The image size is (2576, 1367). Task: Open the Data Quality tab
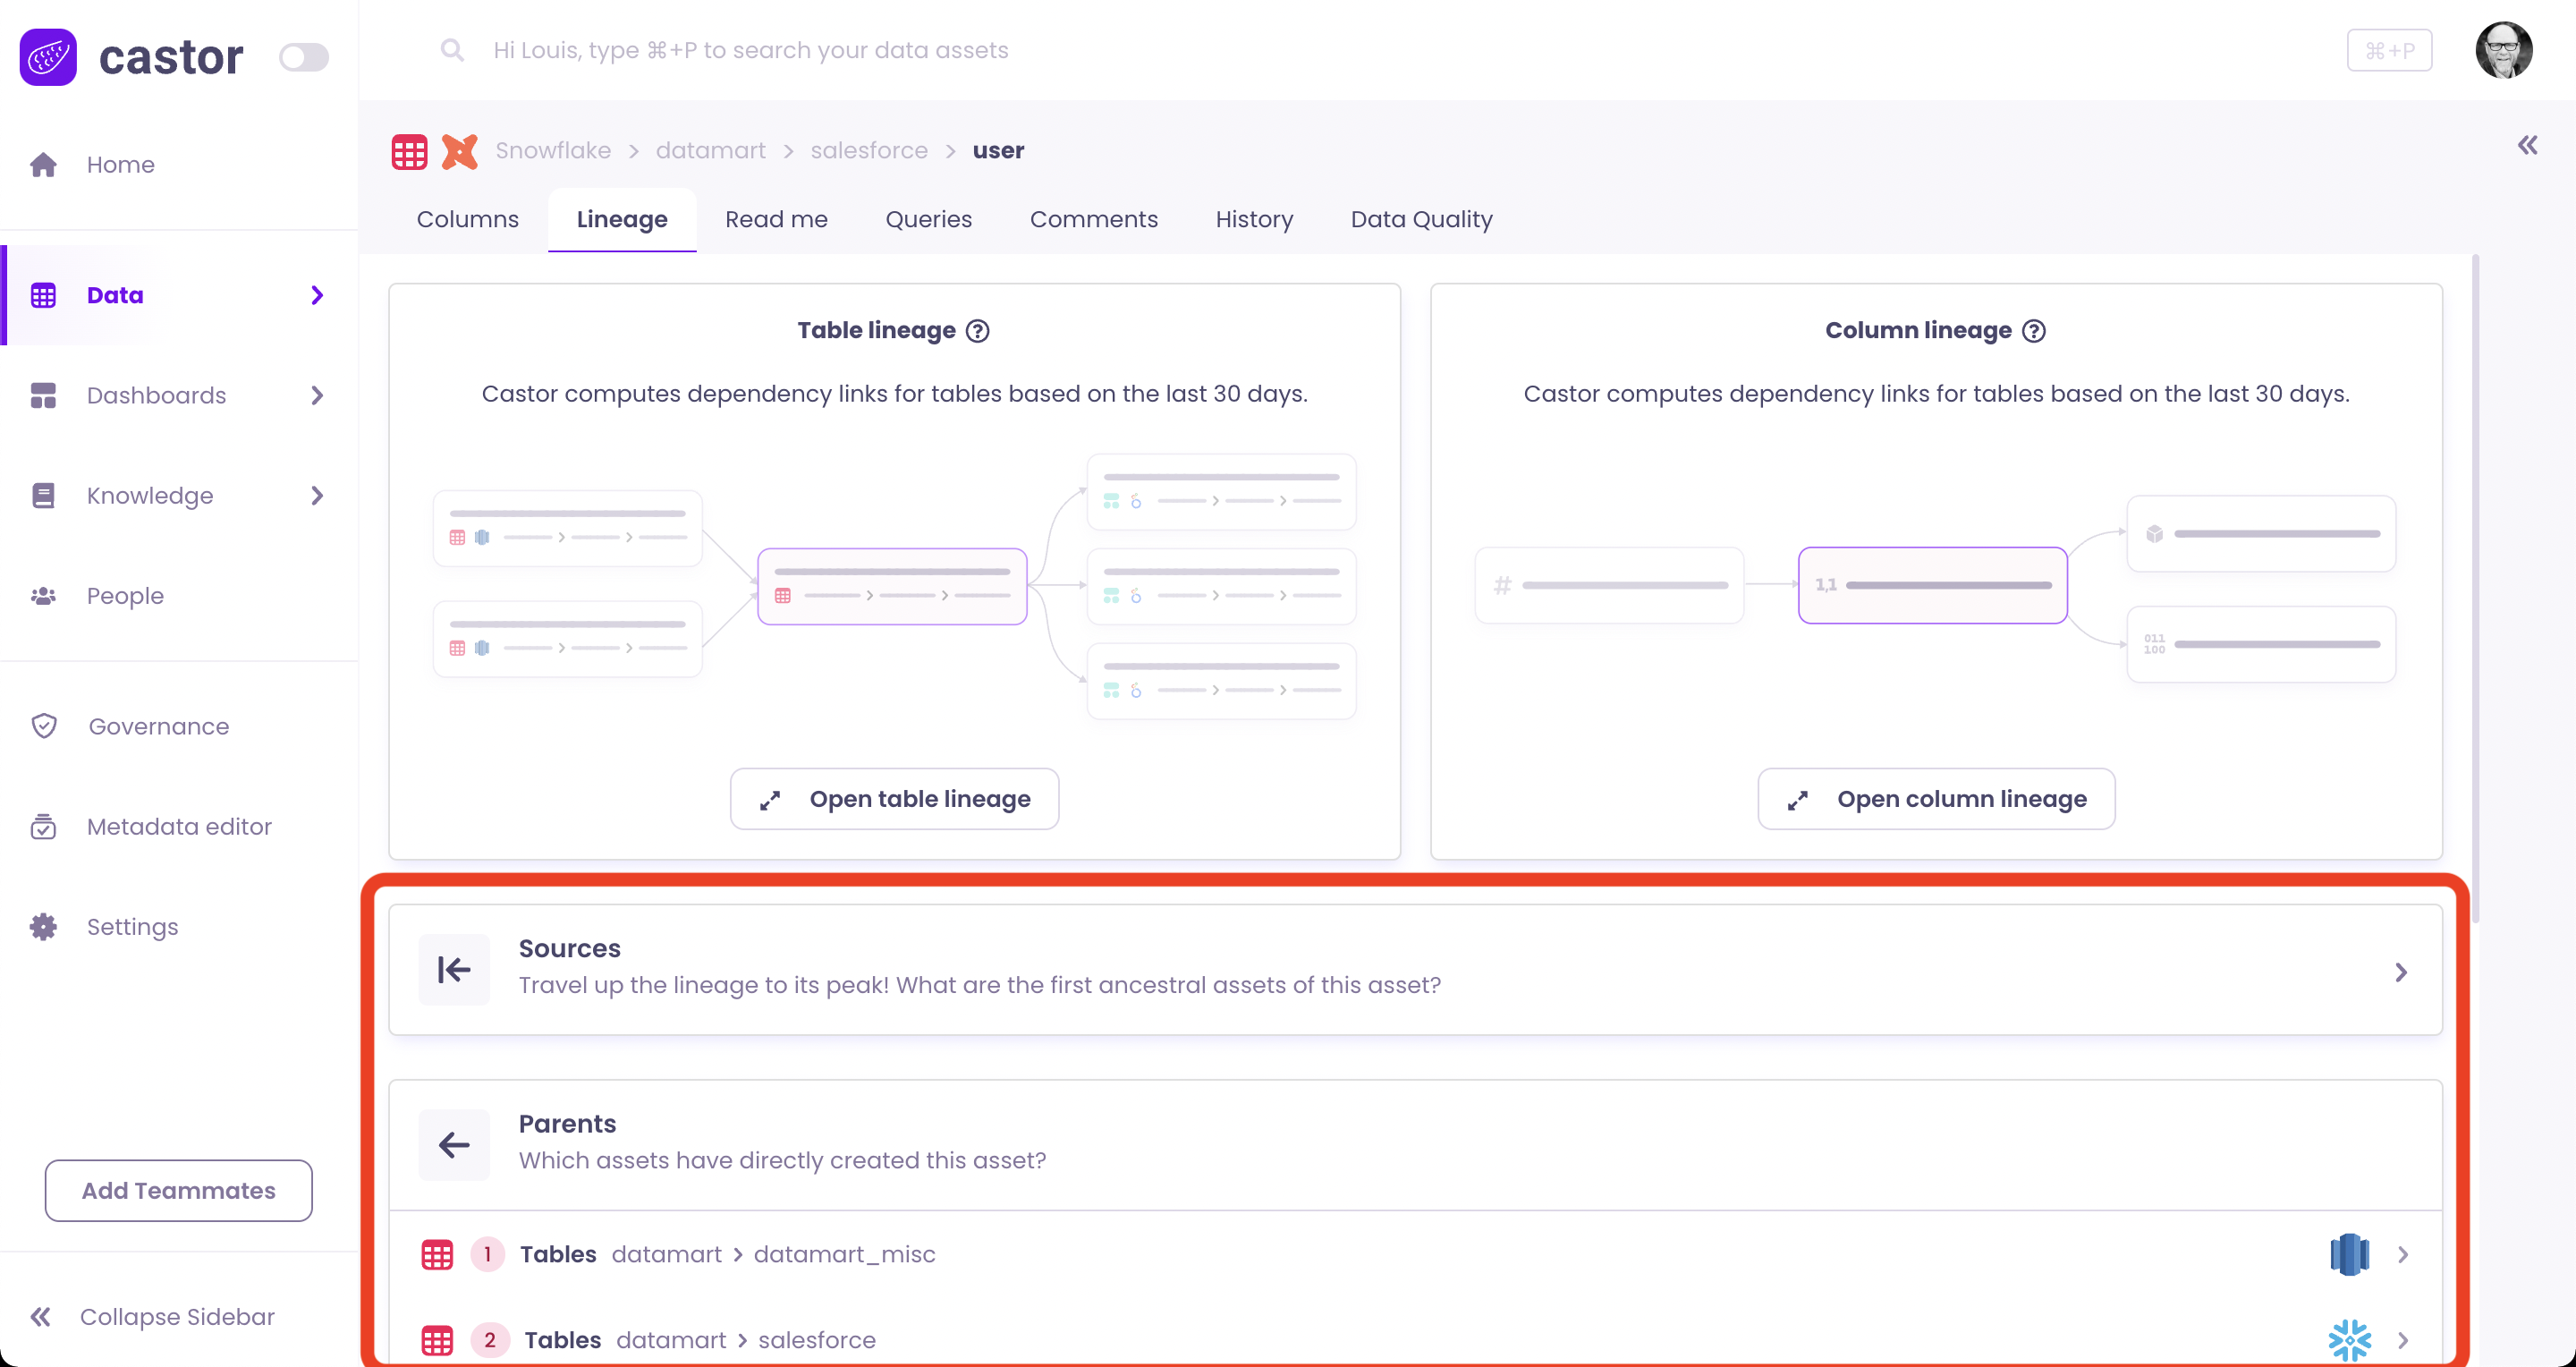1421,219
